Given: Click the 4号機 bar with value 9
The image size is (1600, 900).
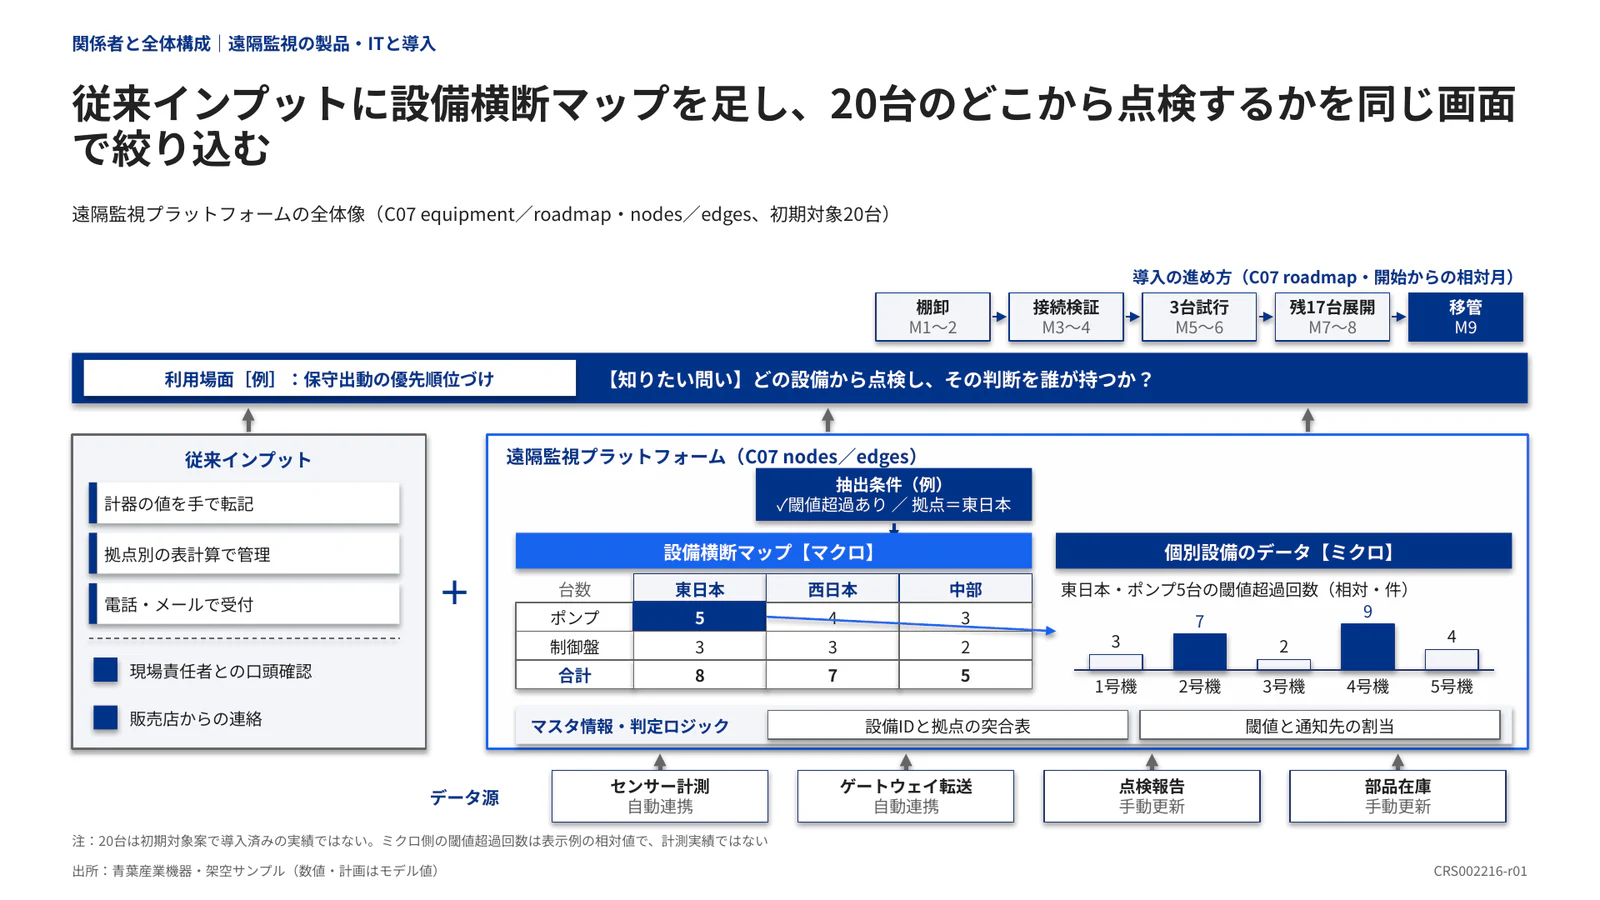Looking at the screenshot, I should 1367,647.
